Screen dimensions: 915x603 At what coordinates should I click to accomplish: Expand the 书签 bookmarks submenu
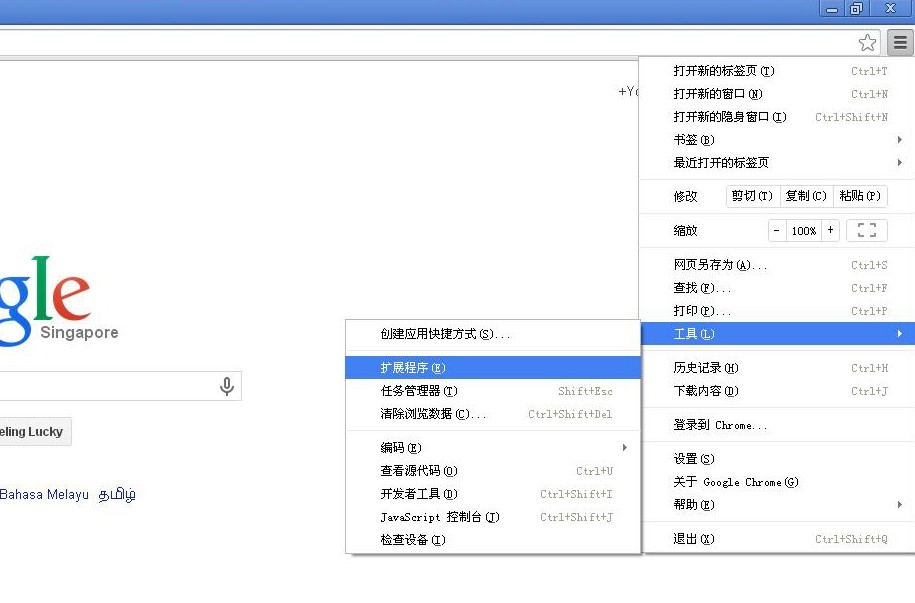[x=780, y=140]
